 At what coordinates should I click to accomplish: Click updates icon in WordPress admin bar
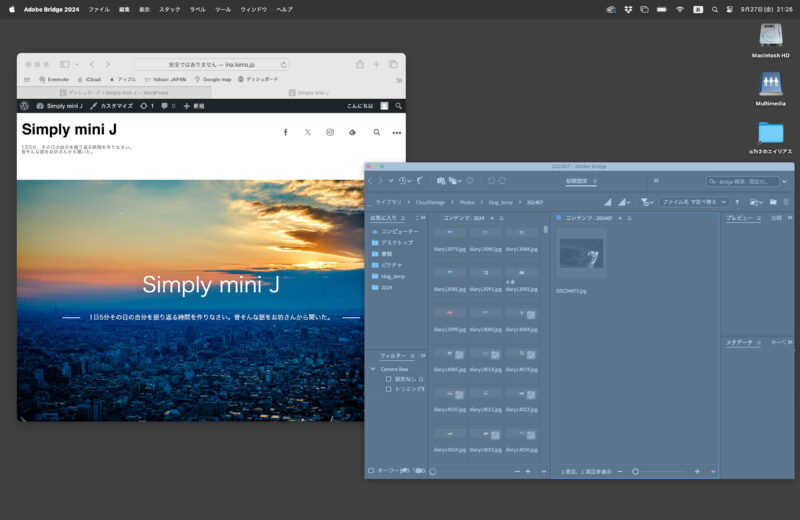[x=143, y=106]
